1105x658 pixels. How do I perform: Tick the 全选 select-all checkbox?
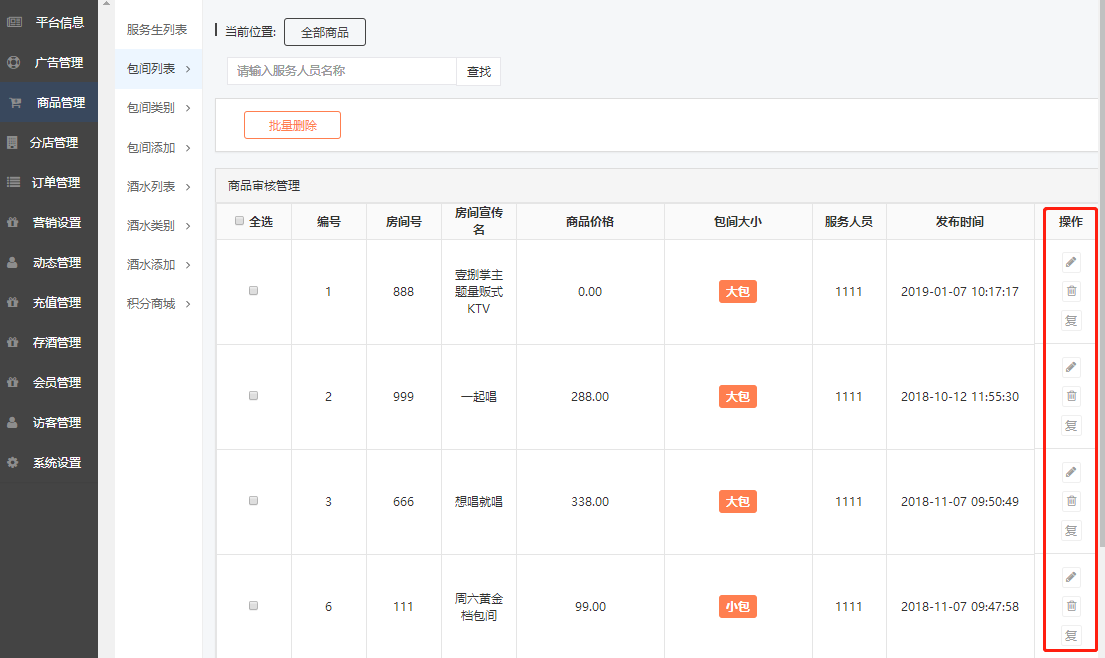[240, 221]
